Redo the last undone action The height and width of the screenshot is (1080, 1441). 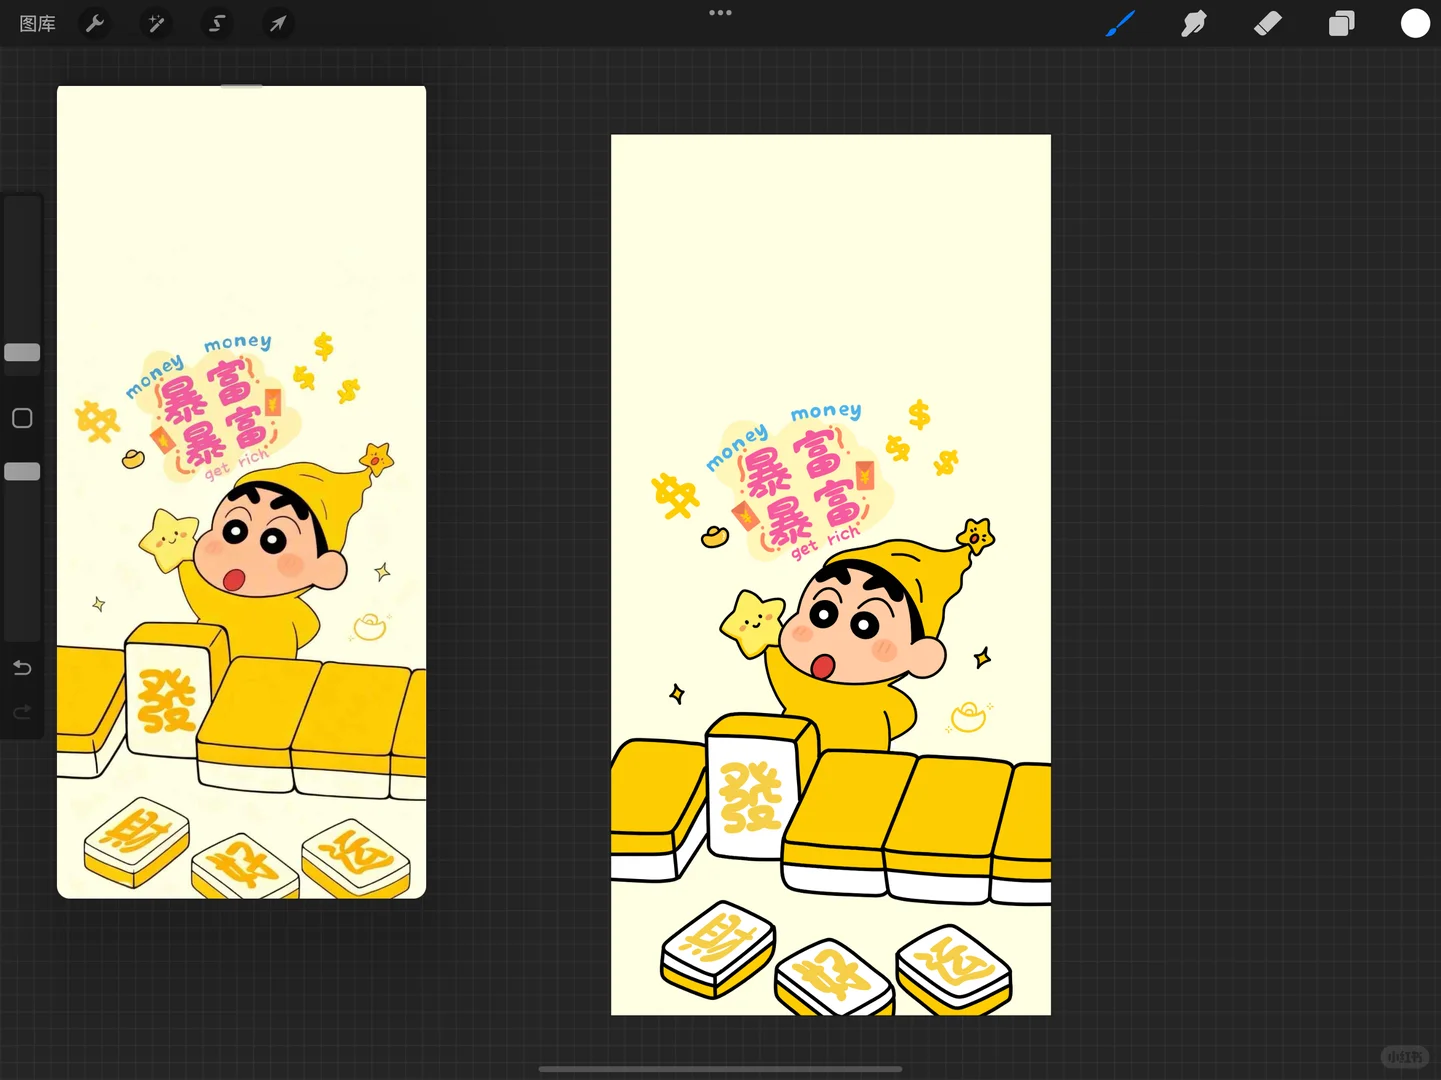coord(22,712)
